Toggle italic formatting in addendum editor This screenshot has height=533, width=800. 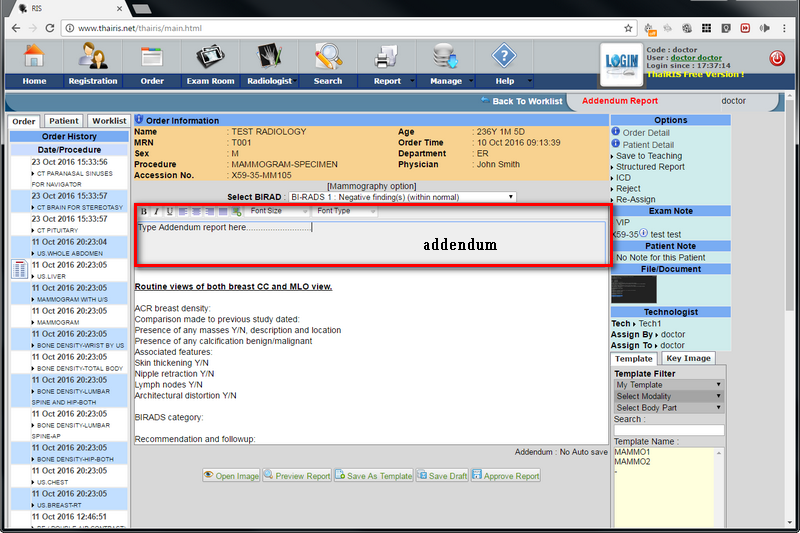click(157, 212)
